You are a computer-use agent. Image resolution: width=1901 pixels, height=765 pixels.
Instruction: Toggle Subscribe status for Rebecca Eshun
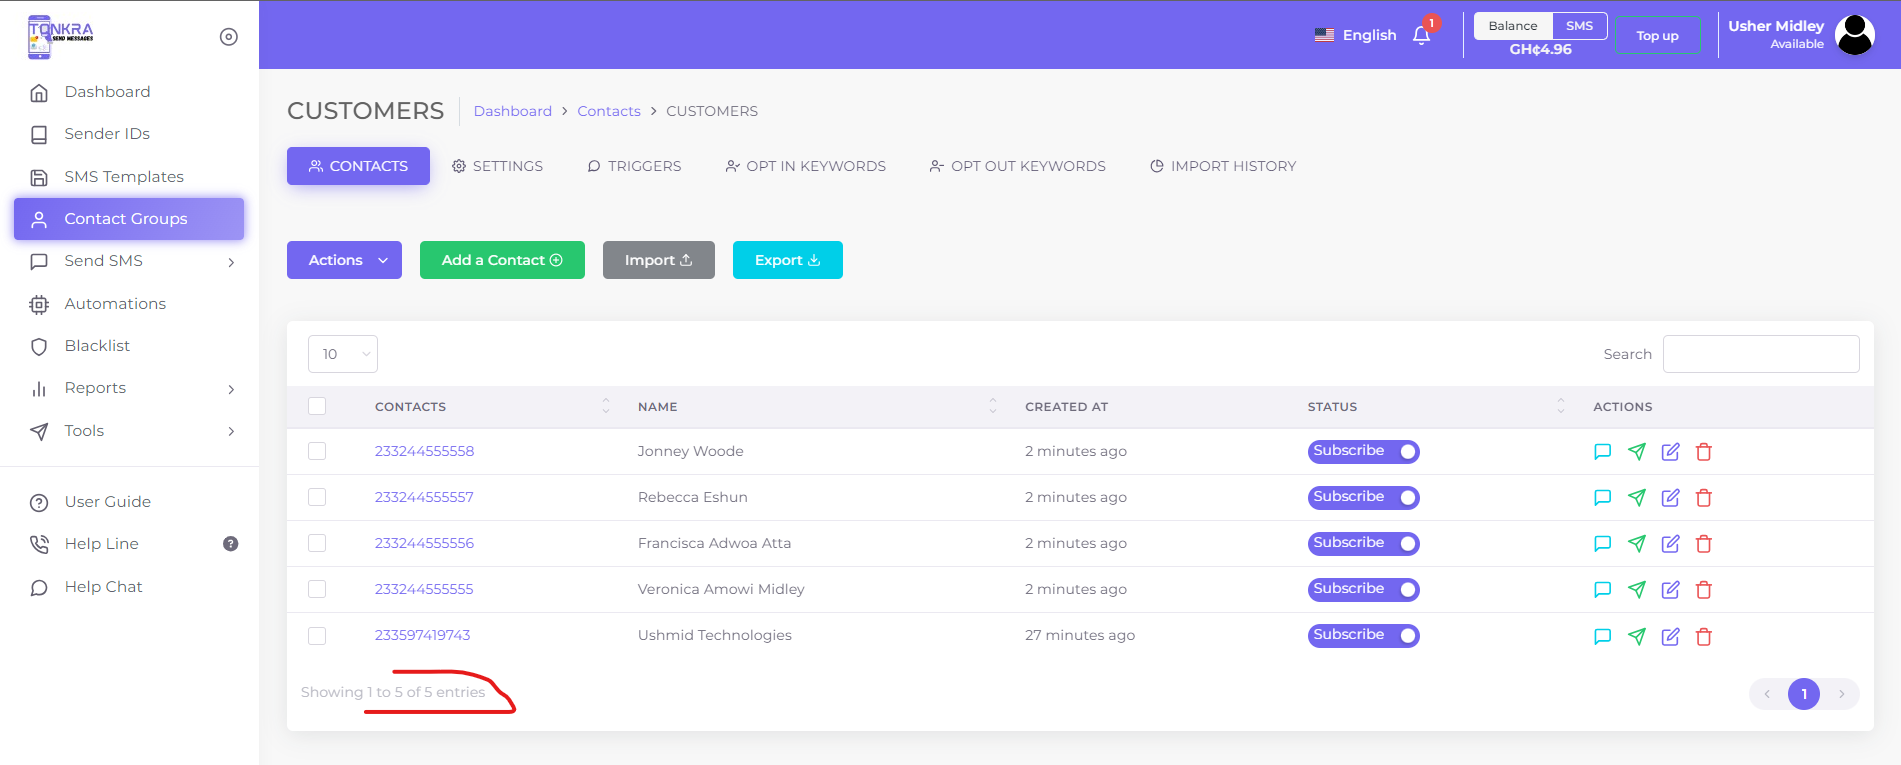coord(1363,497)
